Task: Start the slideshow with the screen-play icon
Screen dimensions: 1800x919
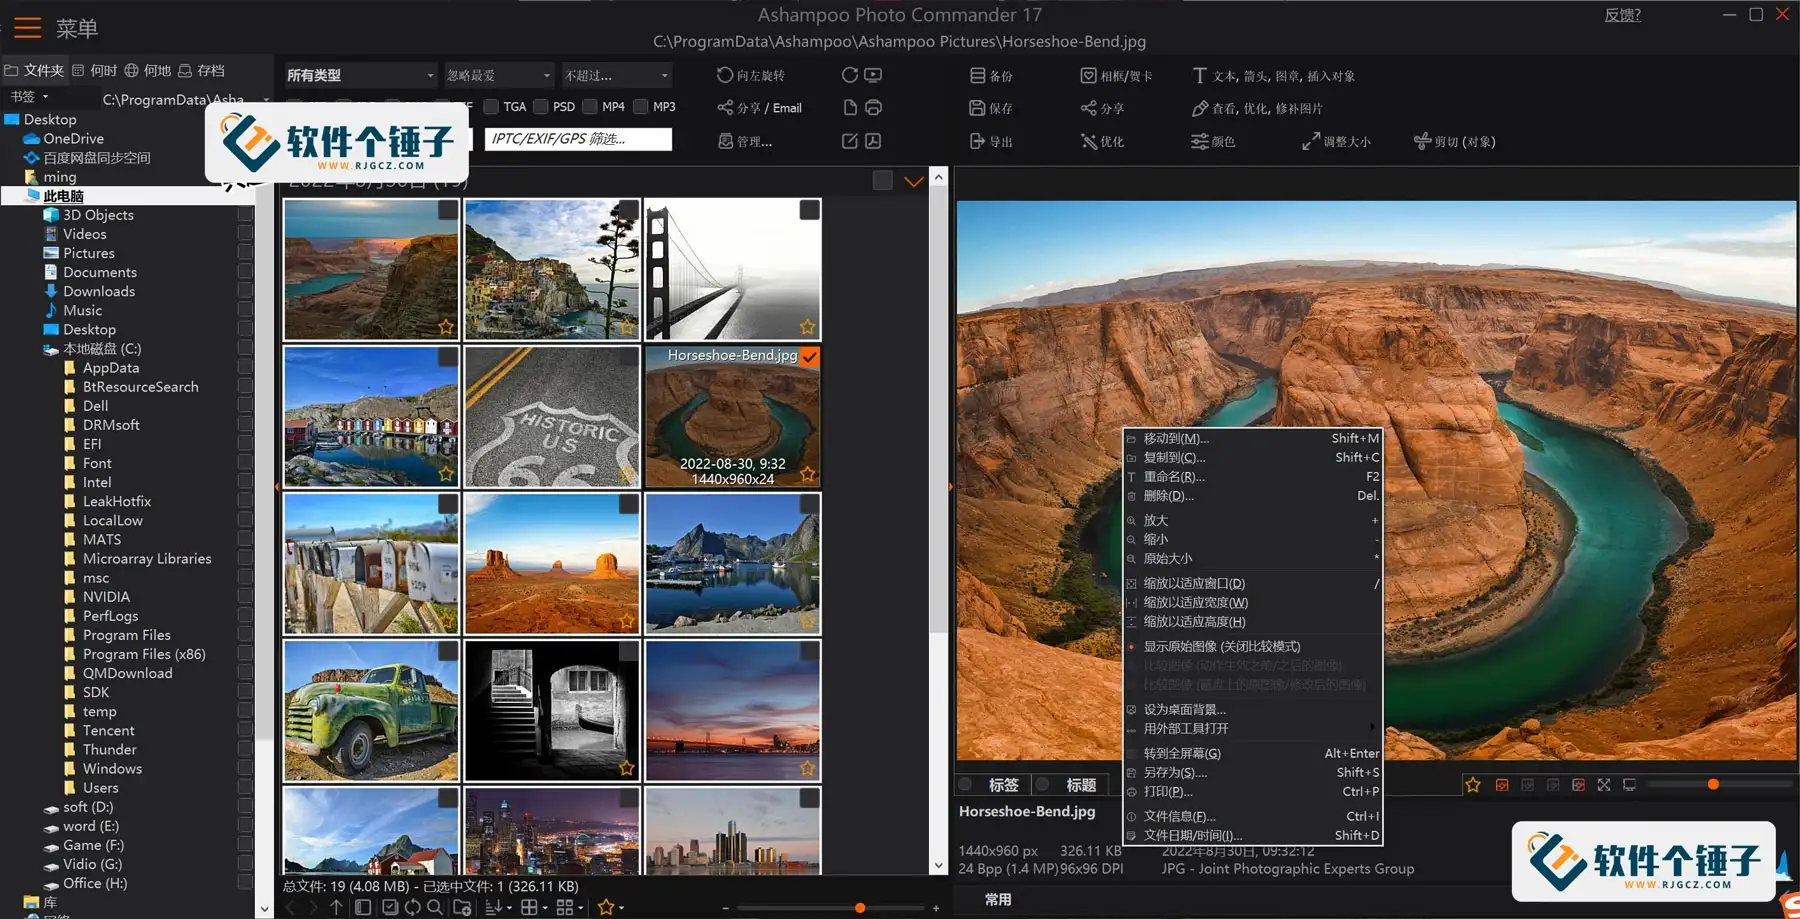Action: [x=873, y=75]
